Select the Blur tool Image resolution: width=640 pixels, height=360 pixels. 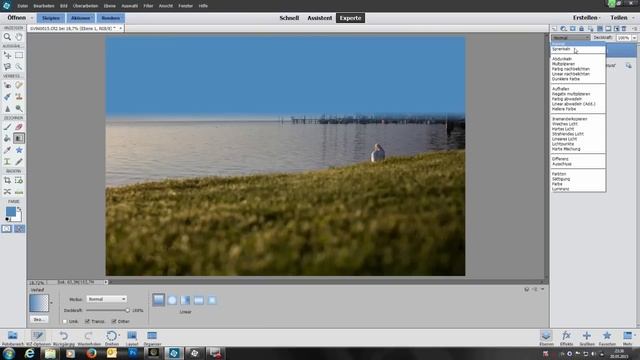tap(7, 109)
